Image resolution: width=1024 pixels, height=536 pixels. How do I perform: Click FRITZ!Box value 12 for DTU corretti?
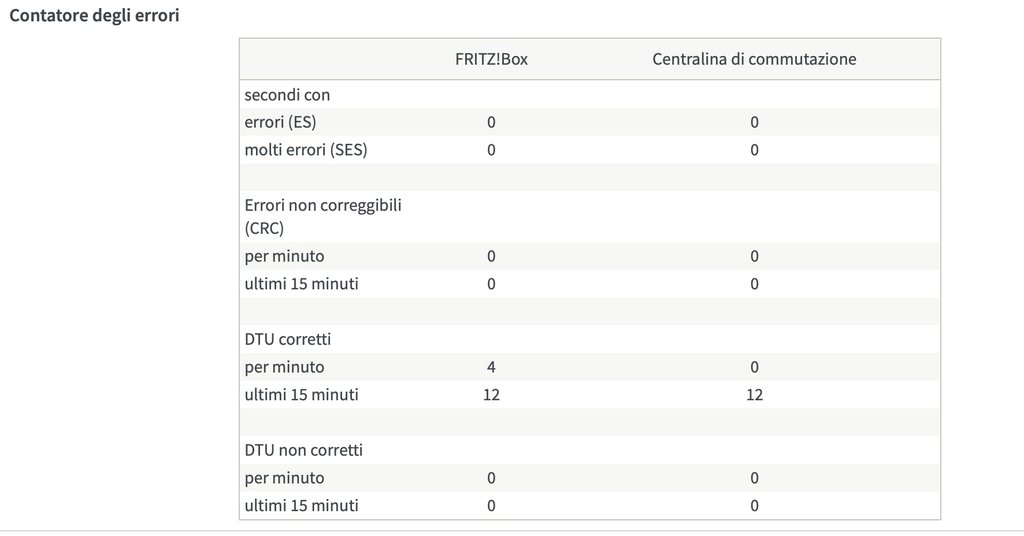click(491, 395)
